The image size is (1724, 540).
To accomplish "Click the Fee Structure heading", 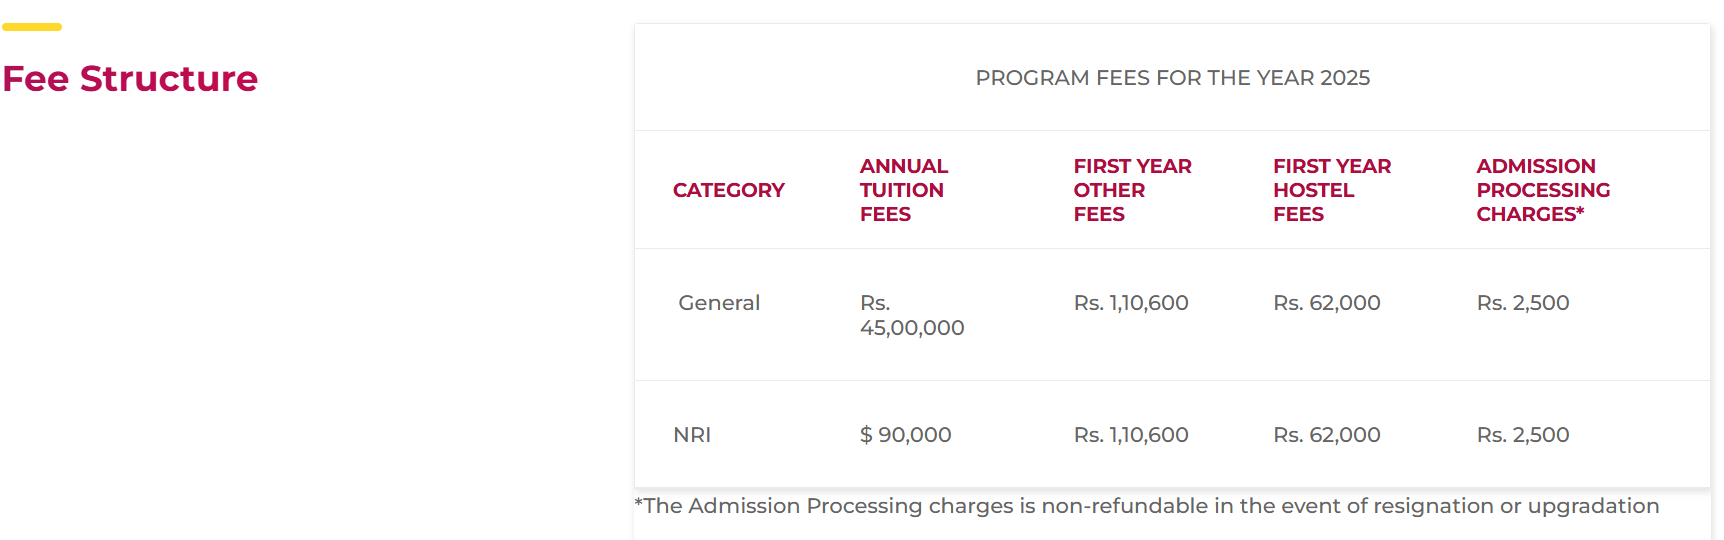I will click(130, 79).
